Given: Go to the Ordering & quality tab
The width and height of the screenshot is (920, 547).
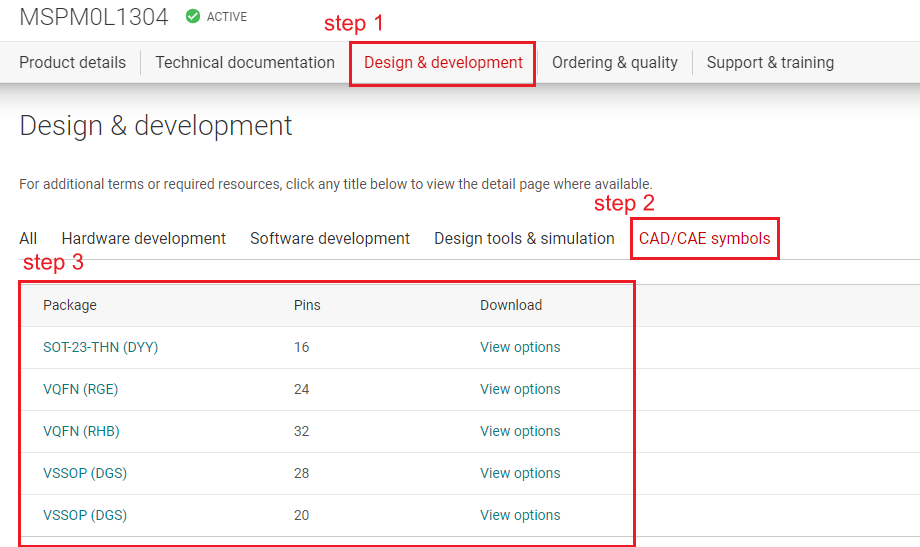Looking at the screenshot, I should (x=614, y=62).
